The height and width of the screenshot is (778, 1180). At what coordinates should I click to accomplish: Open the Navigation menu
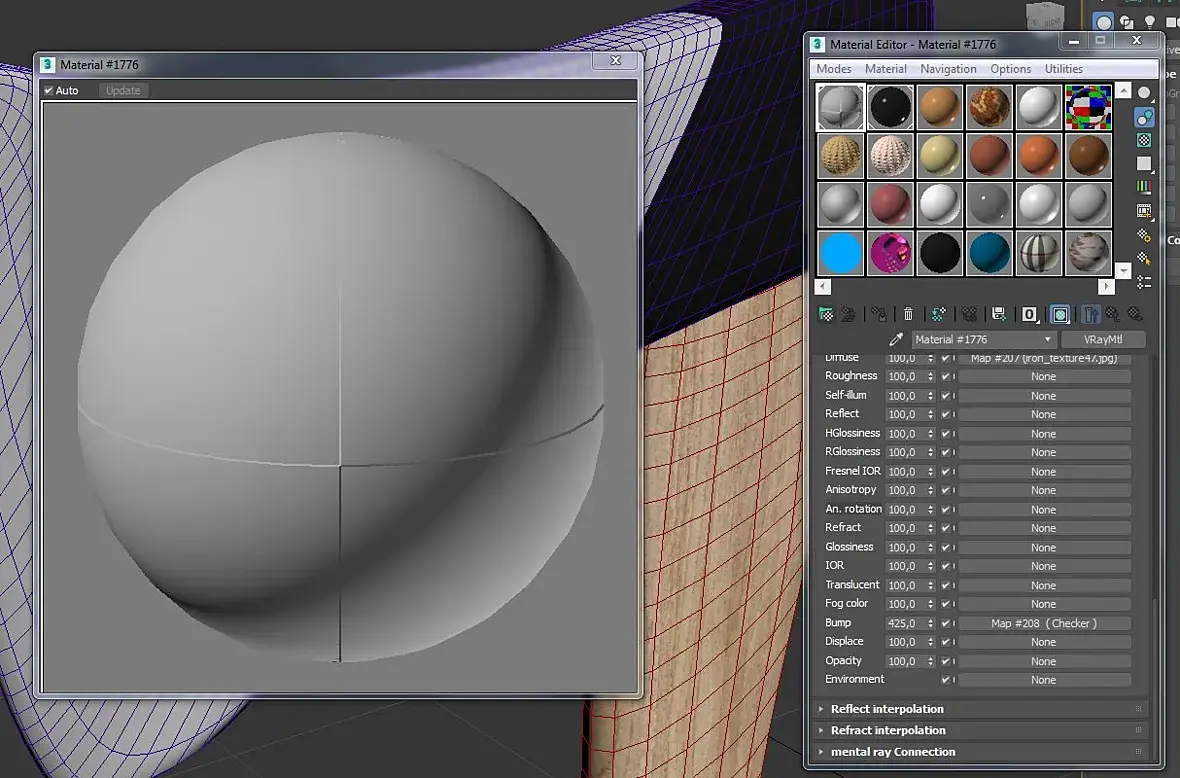click(948, 69)
